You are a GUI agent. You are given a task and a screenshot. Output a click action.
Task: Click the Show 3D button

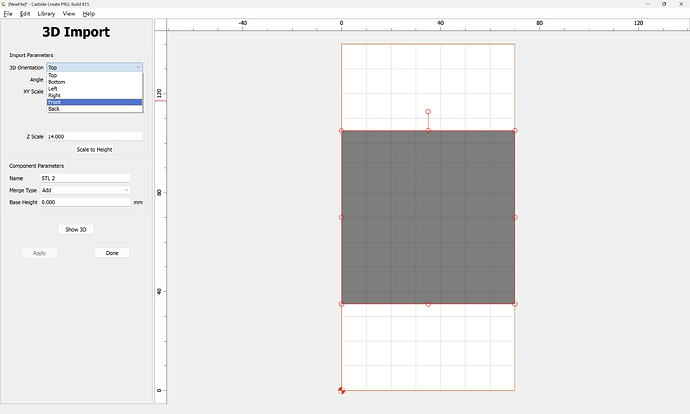click(x=76, y=229)
